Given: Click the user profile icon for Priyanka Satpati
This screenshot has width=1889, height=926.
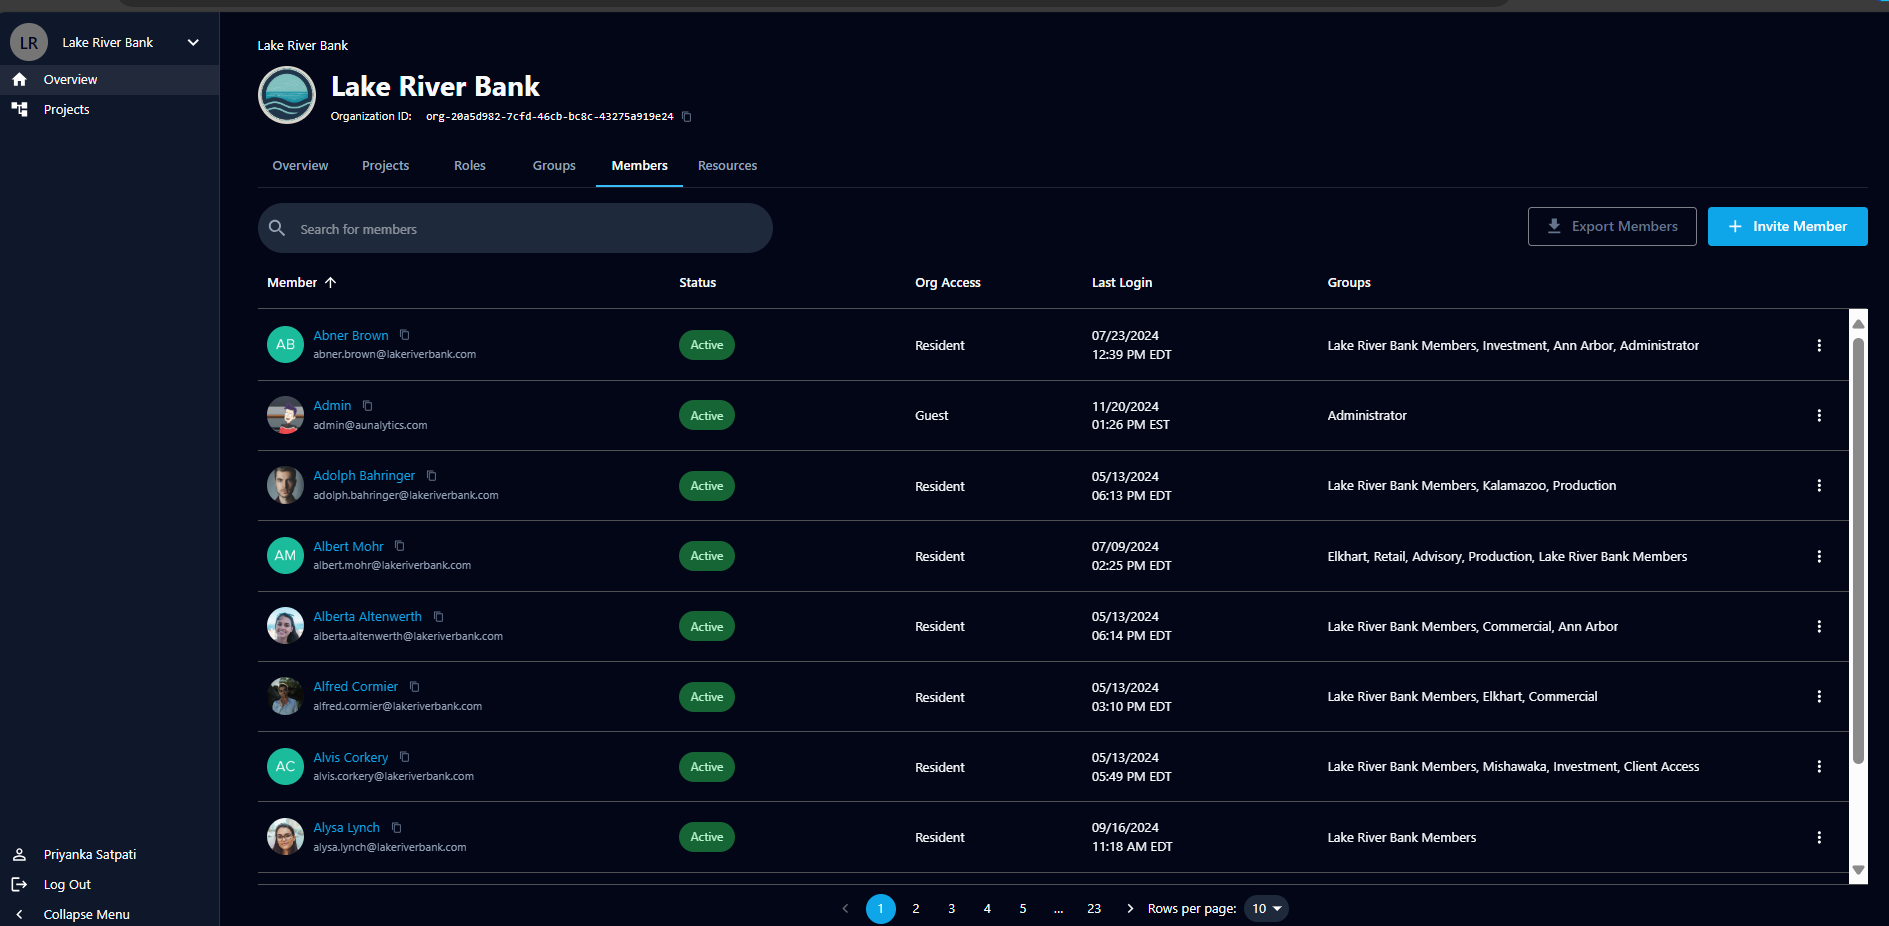Looking at the screenshot, I should pos(19,854).
